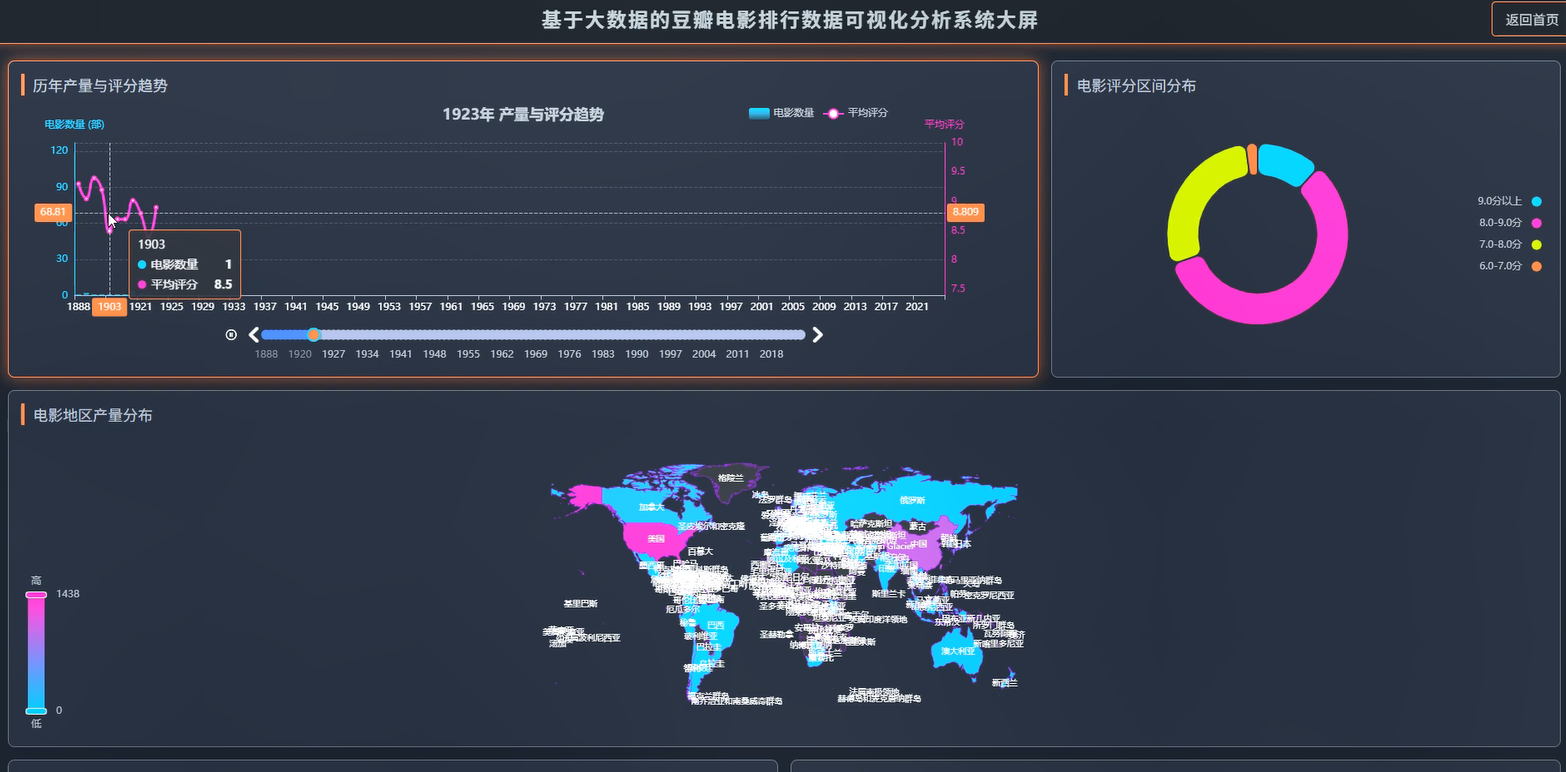
Task: Select 格陵兰 region on the world map
Action: tap(731, 478)
